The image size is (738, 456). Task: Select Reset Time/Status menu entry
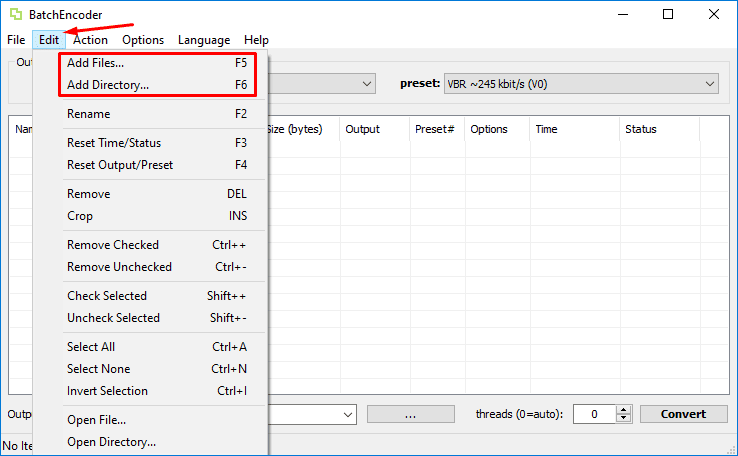(157, 143)
